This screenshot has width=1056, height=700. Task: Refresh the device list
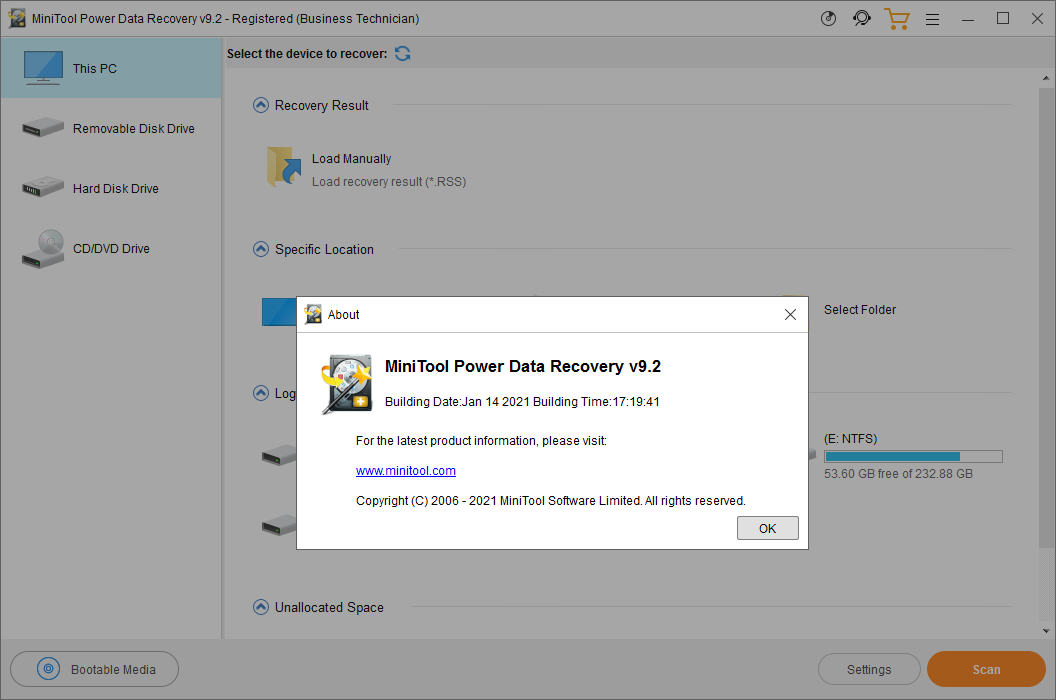coord(403,53)
